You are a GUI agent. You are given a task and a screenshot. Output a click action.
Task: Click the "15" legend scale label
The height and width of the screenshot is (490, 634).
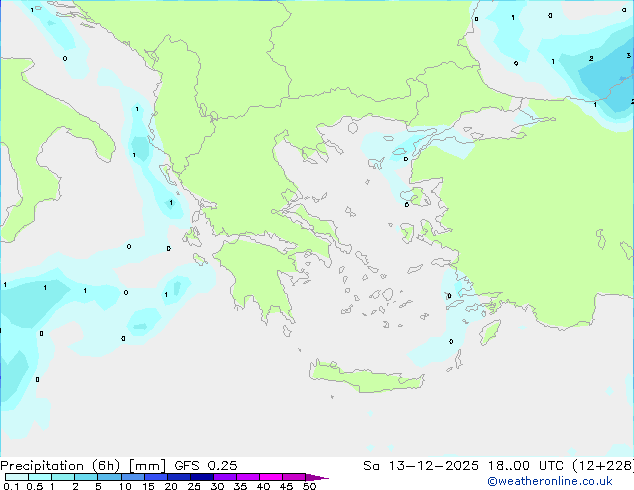[x=148, y=486]
